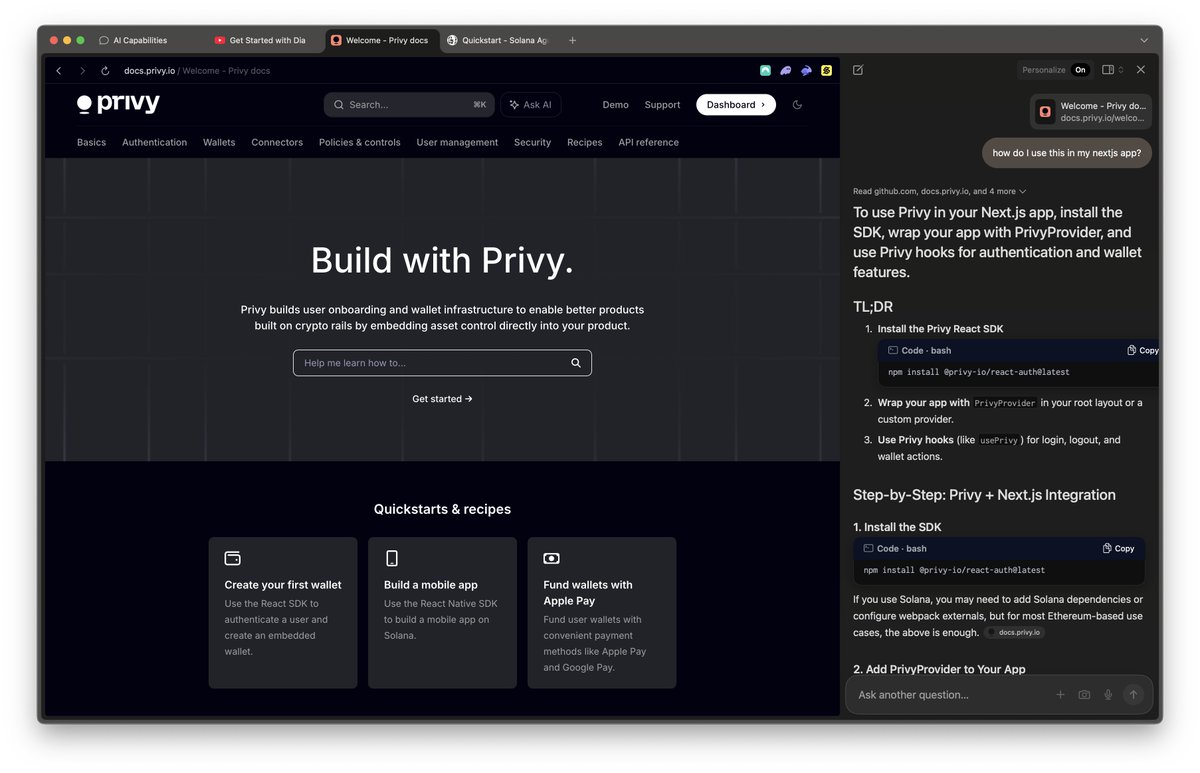Open a new tab with the plus button
Viewport: 1200px width, 773px height.
572,40
